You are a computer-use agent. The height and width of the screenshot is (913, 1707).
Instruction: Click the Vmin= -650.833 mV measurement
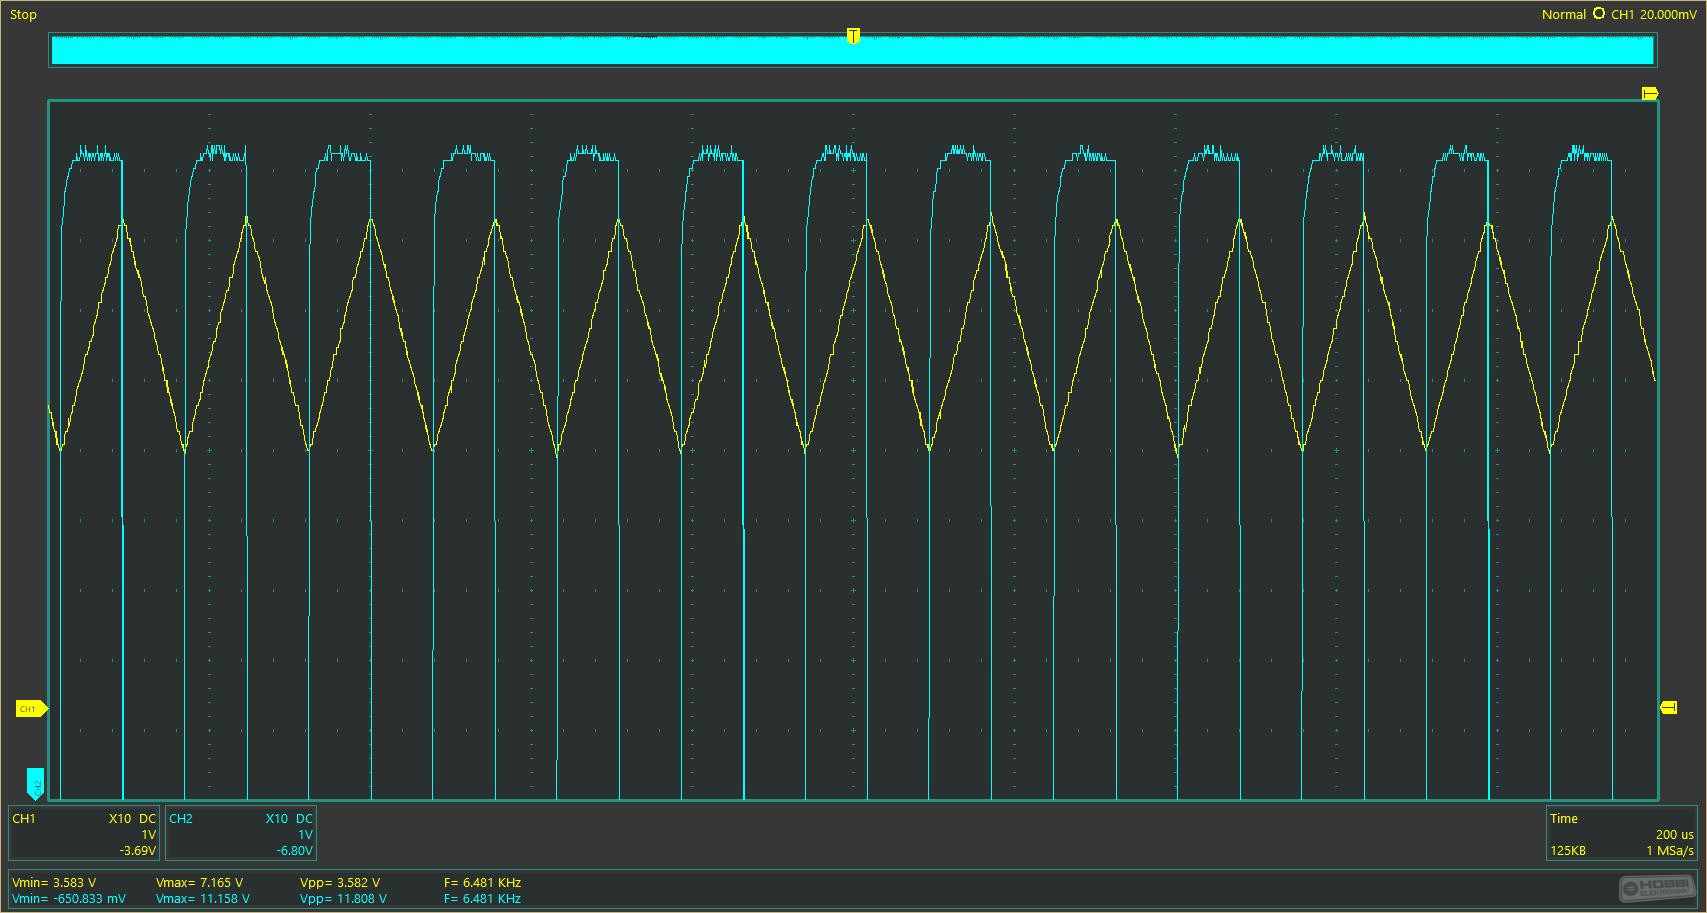click(69, 899)
